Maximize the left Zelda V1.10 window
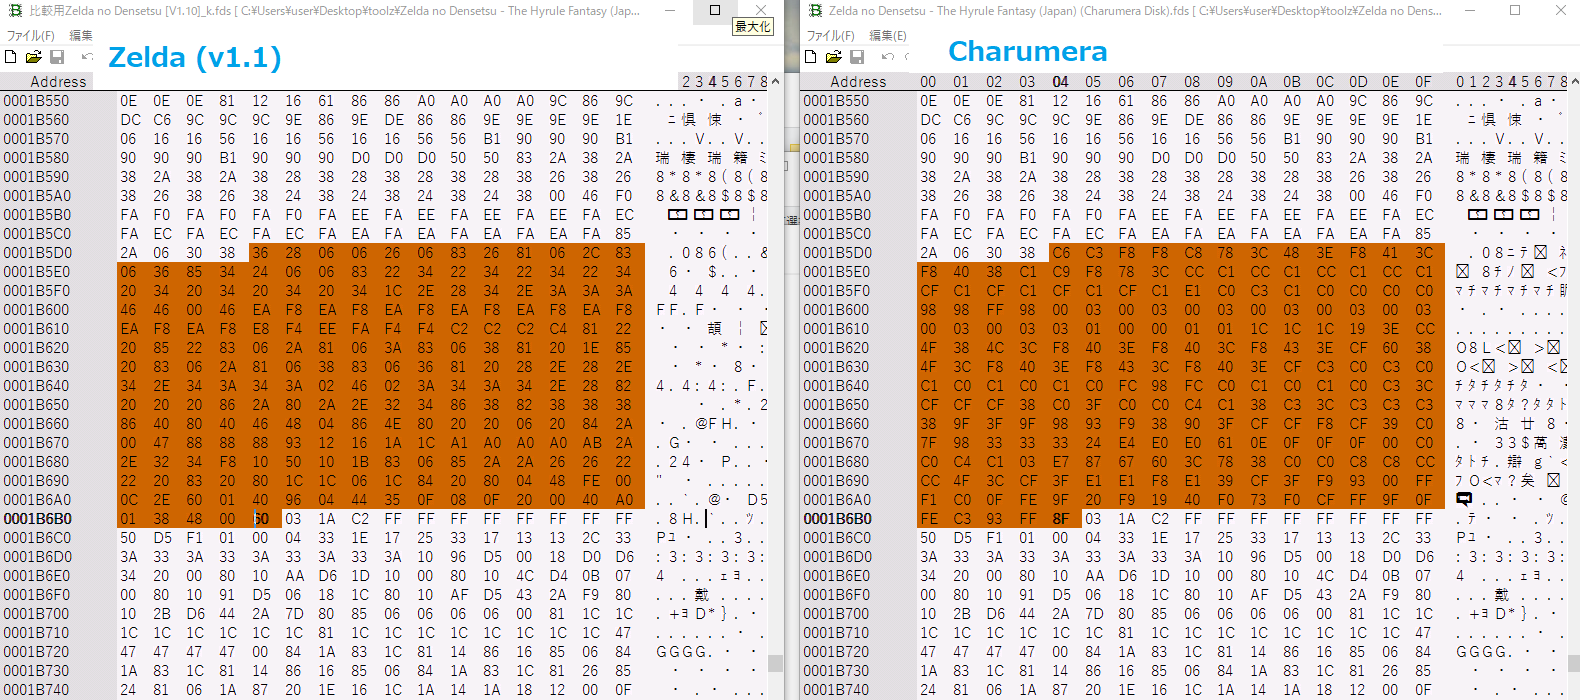Screen dimensions: 1580x700 tap(715, 10)
